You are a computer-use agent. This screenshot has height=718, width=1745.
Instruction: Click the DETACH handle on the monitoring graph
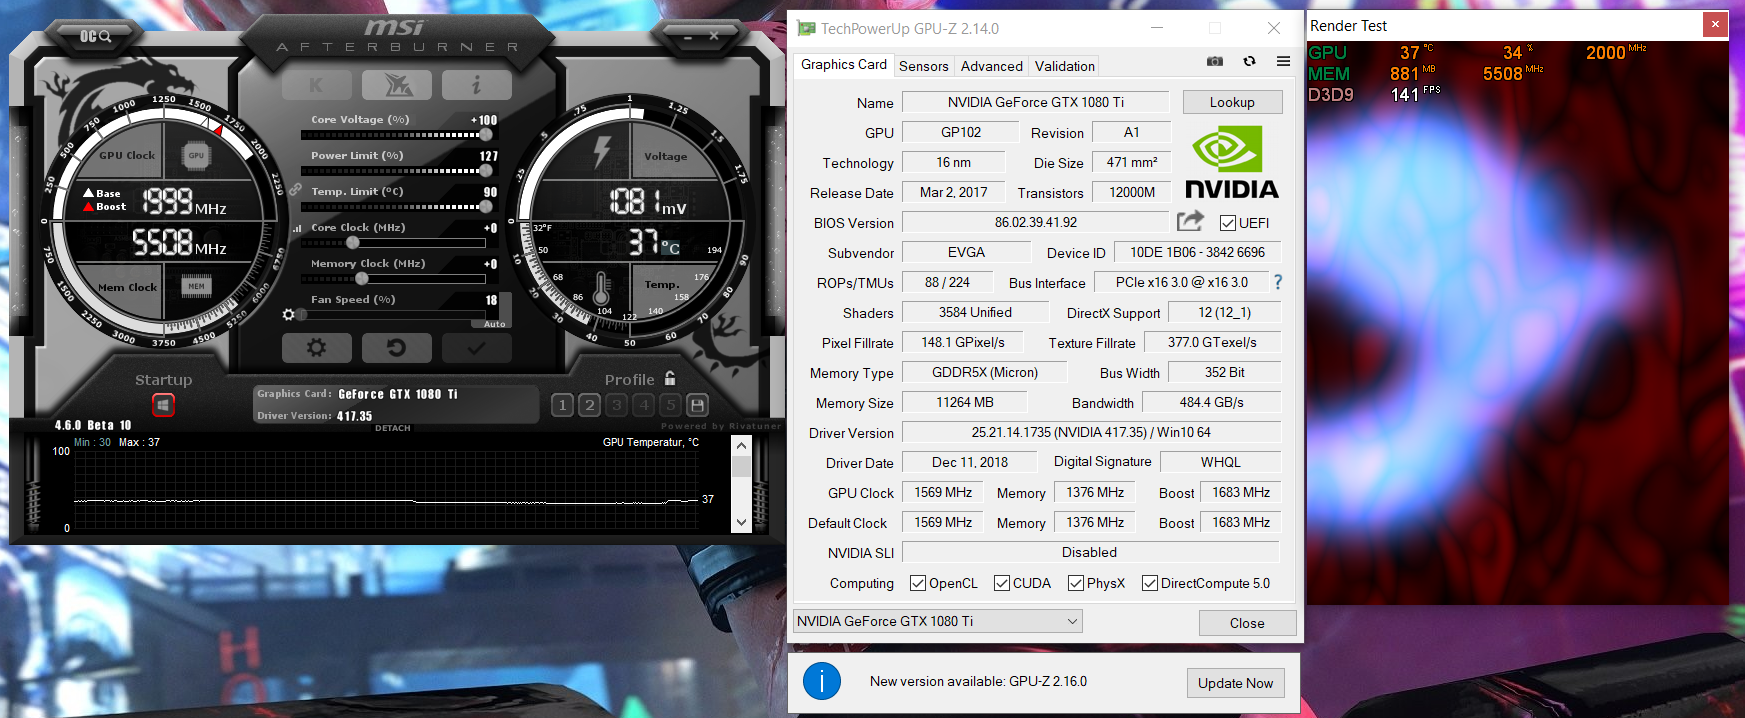tap(393, 428)
